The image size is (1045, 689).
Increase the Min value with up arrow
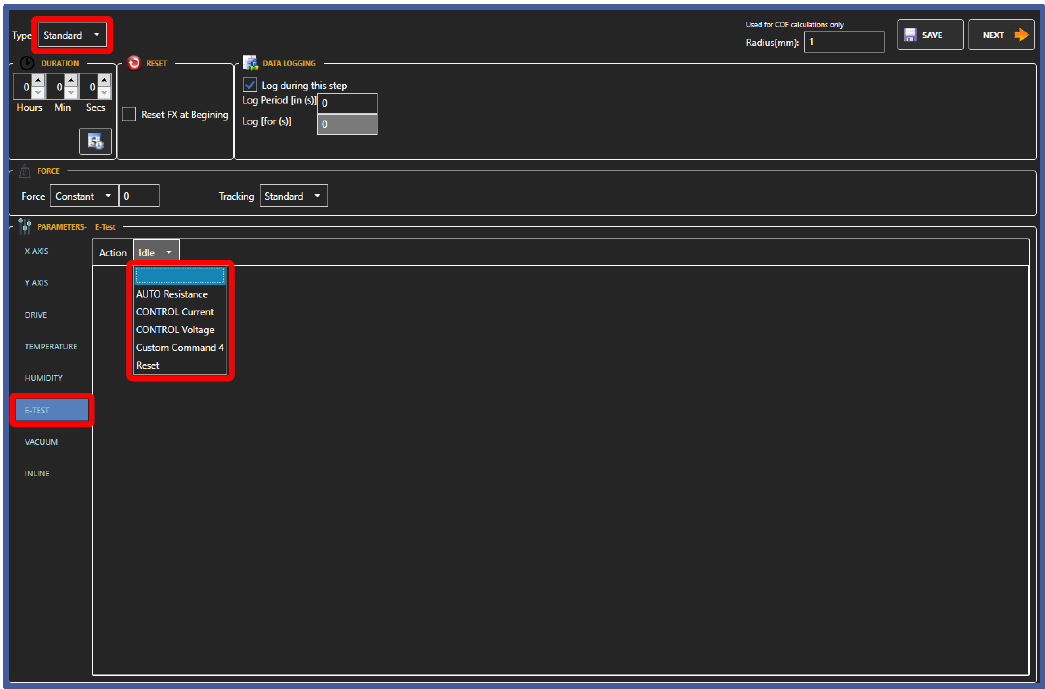(x=71, y=81)
